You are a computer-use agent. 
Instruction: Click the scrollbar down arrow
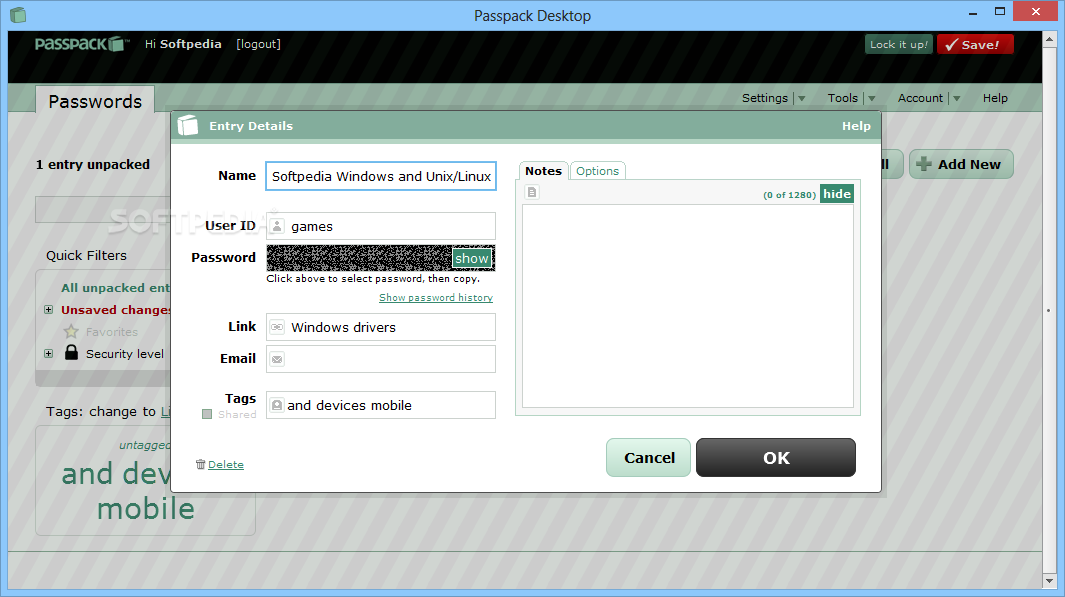(x=1049, y=581)
